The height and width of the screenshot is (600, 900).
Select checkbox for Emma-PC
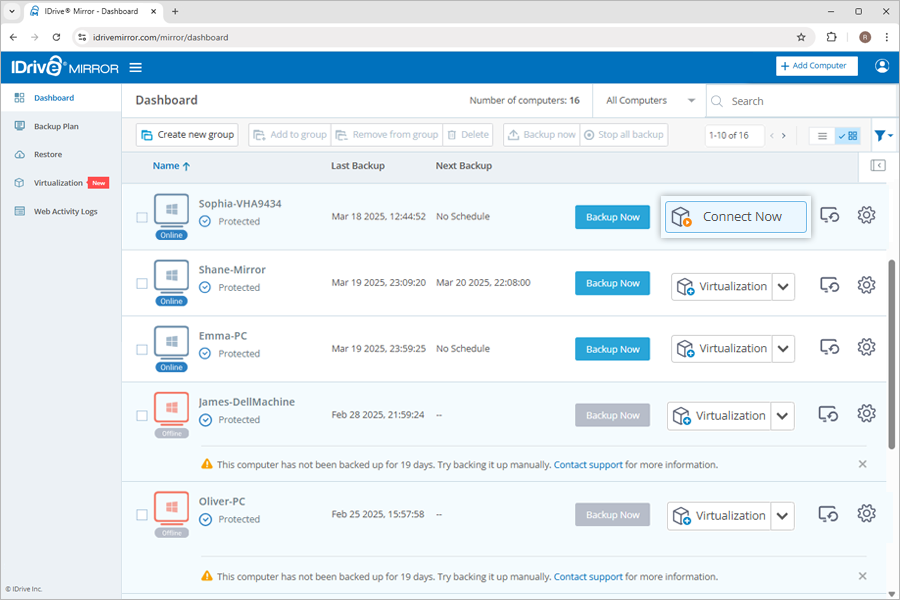[x=142, y=350]
